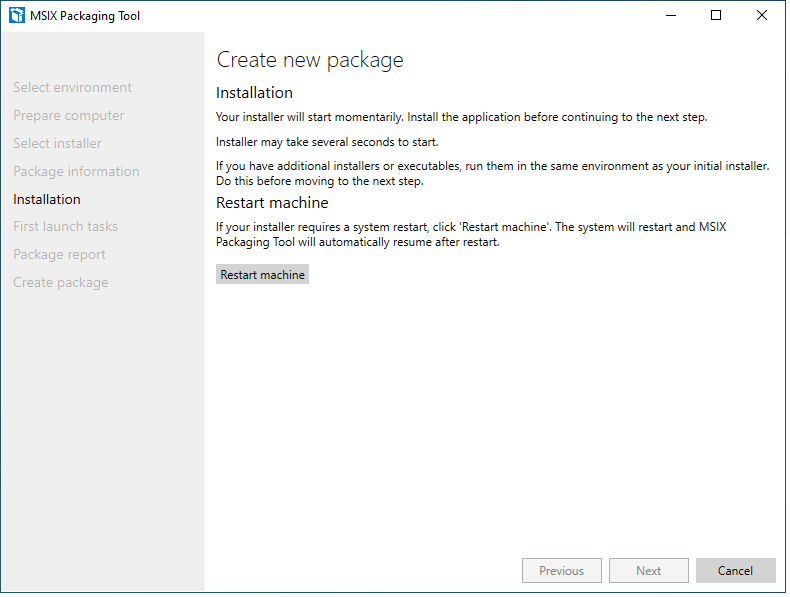Select the Create package sidebar step
Screen dimensions: 790x597
tap(61, 284)
